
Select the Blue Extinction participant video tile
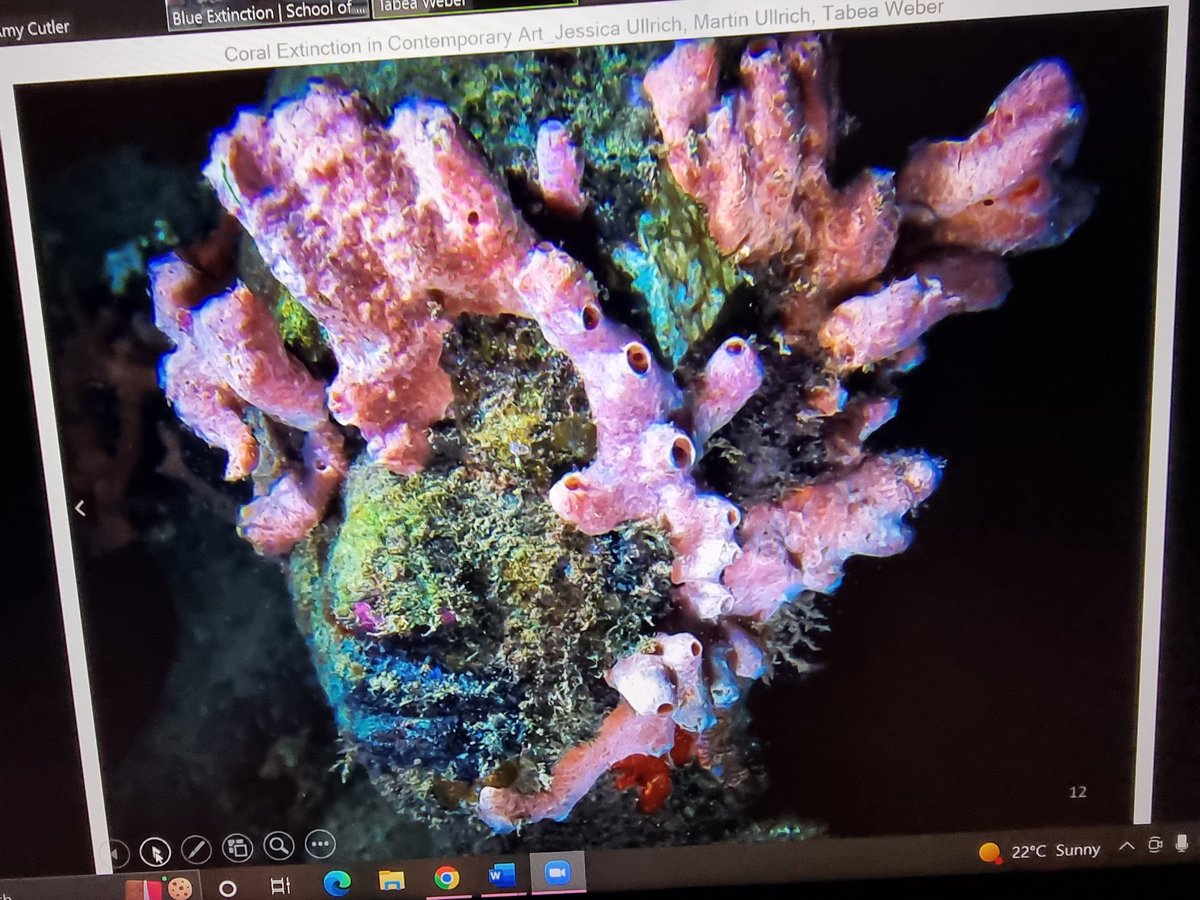(266, 14)
